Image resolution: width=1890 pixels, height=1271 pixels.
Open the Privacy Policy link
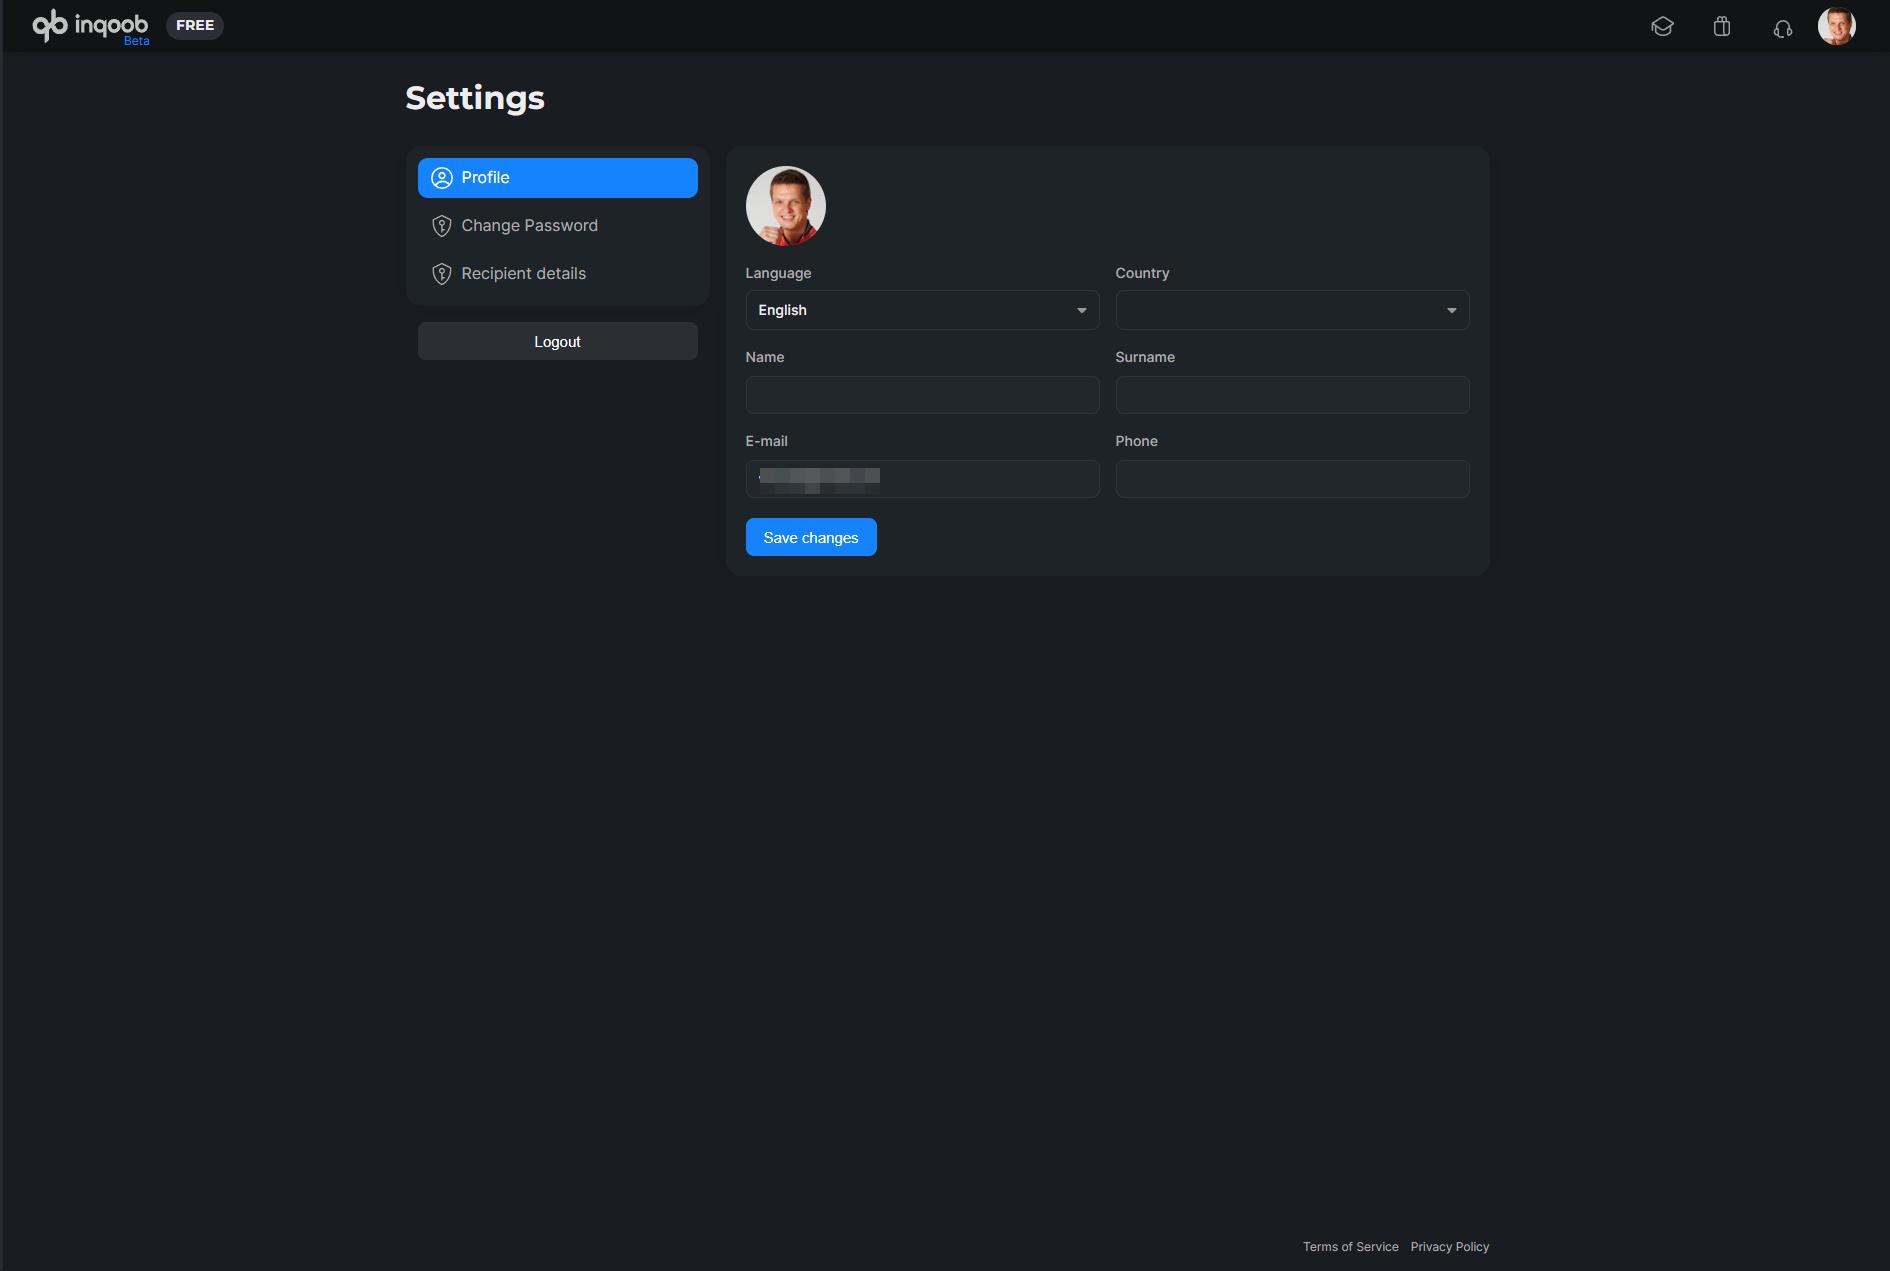coord(1450,1246)
